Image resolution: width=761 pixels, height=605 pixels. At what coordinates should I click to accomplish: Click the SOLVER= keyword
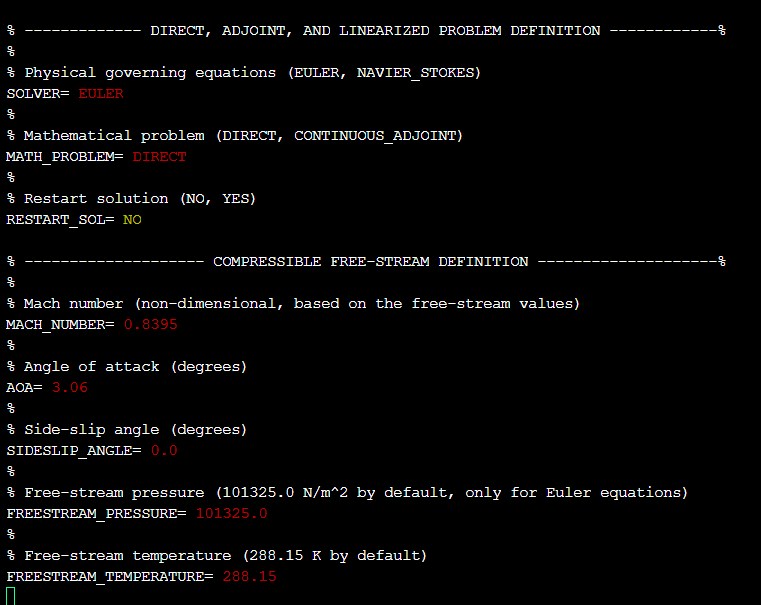tap(38, 93)
